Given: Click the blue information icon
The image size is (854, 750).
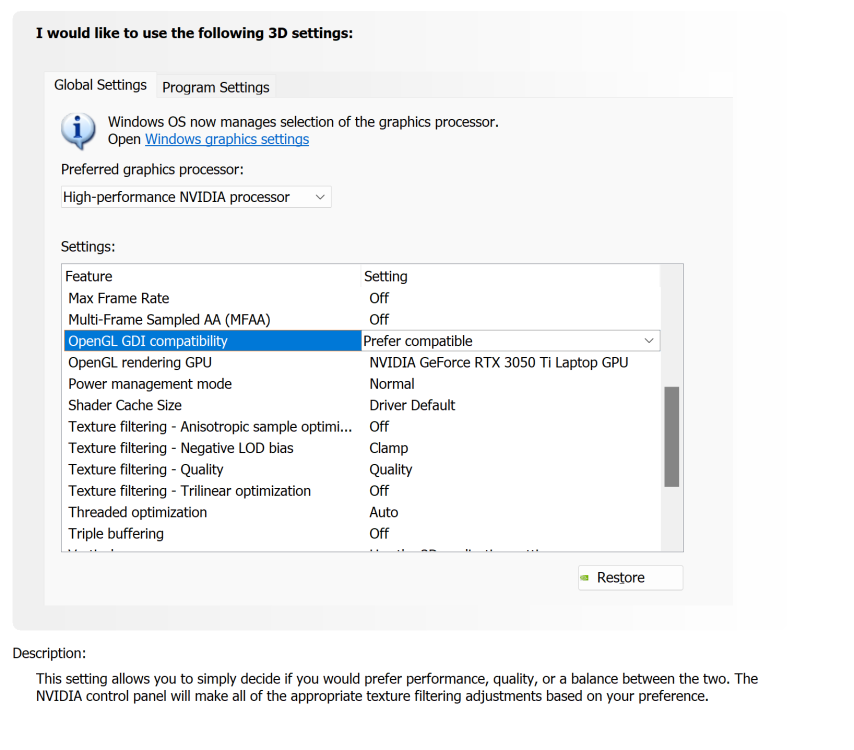Looking at the screenshot, I should click(x=79, y=130).
